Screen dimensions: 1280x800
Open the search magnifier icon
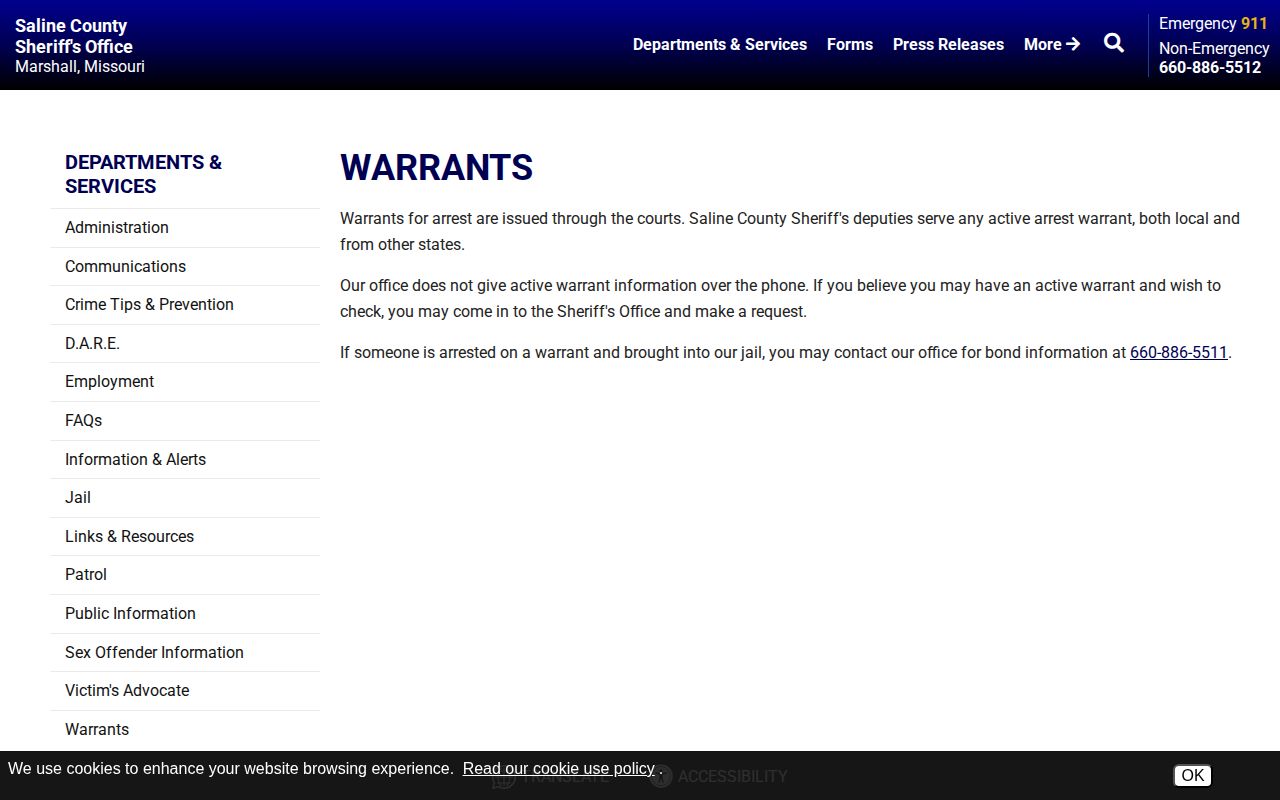click(x=1114, y=43)
